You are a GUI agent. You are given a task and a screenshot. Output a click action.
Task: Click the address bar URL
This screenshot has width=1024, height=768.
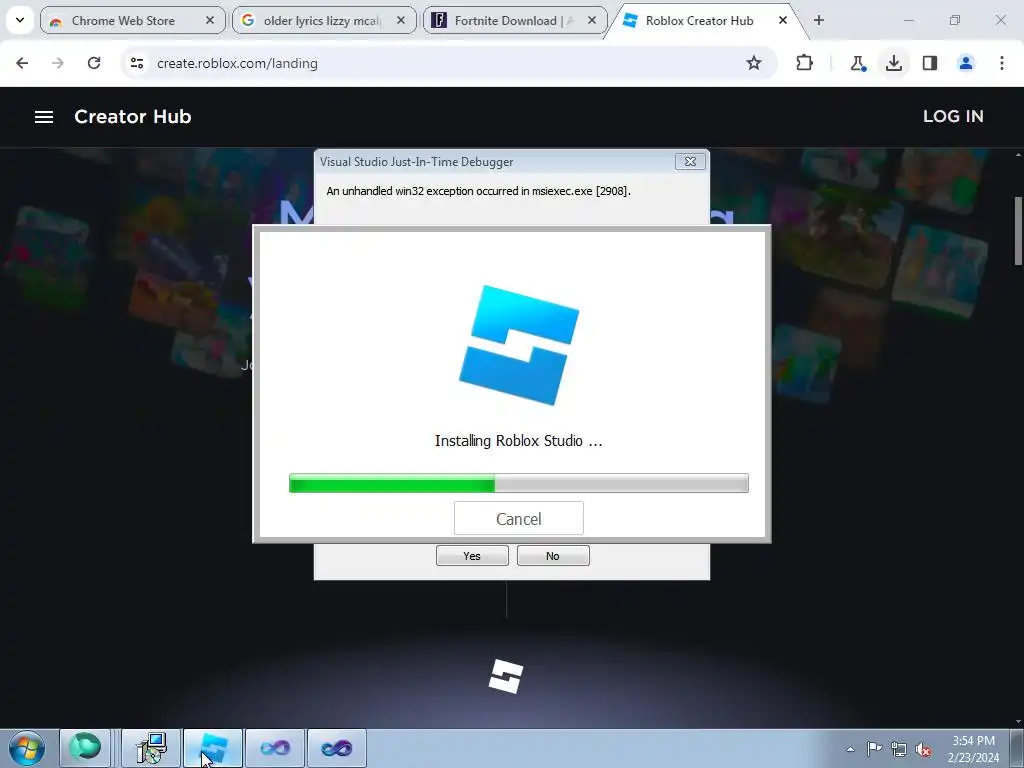click(238, 63)
